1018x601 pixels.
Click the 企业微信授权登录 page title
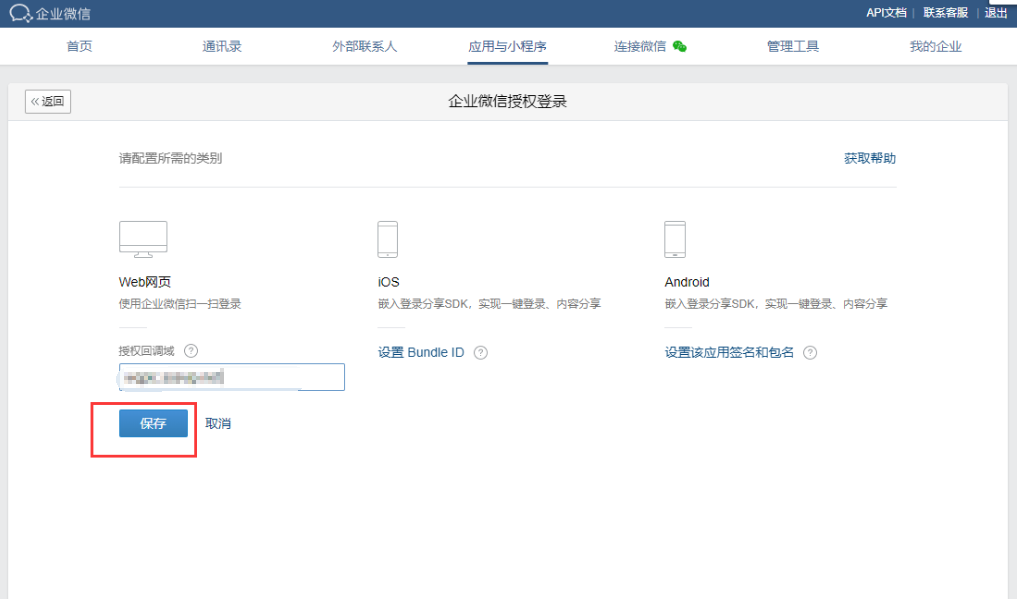tap(508, 101)
